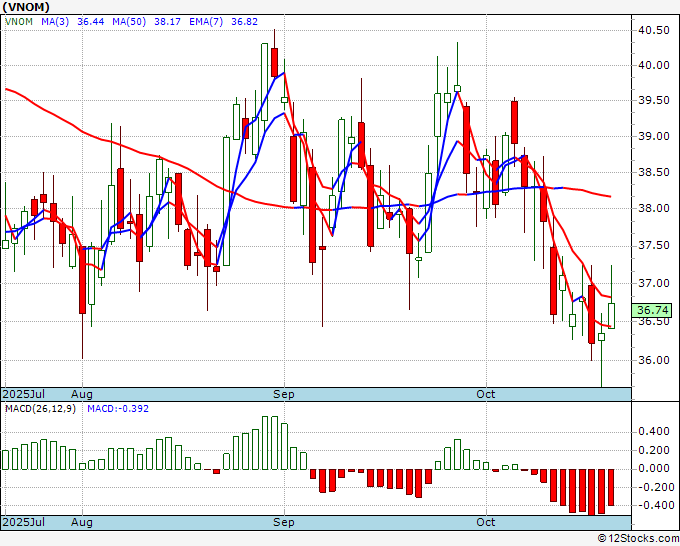Select the VNOM legend label
Image resolution: width=680 pixels, height=546 pixels.
19,21
